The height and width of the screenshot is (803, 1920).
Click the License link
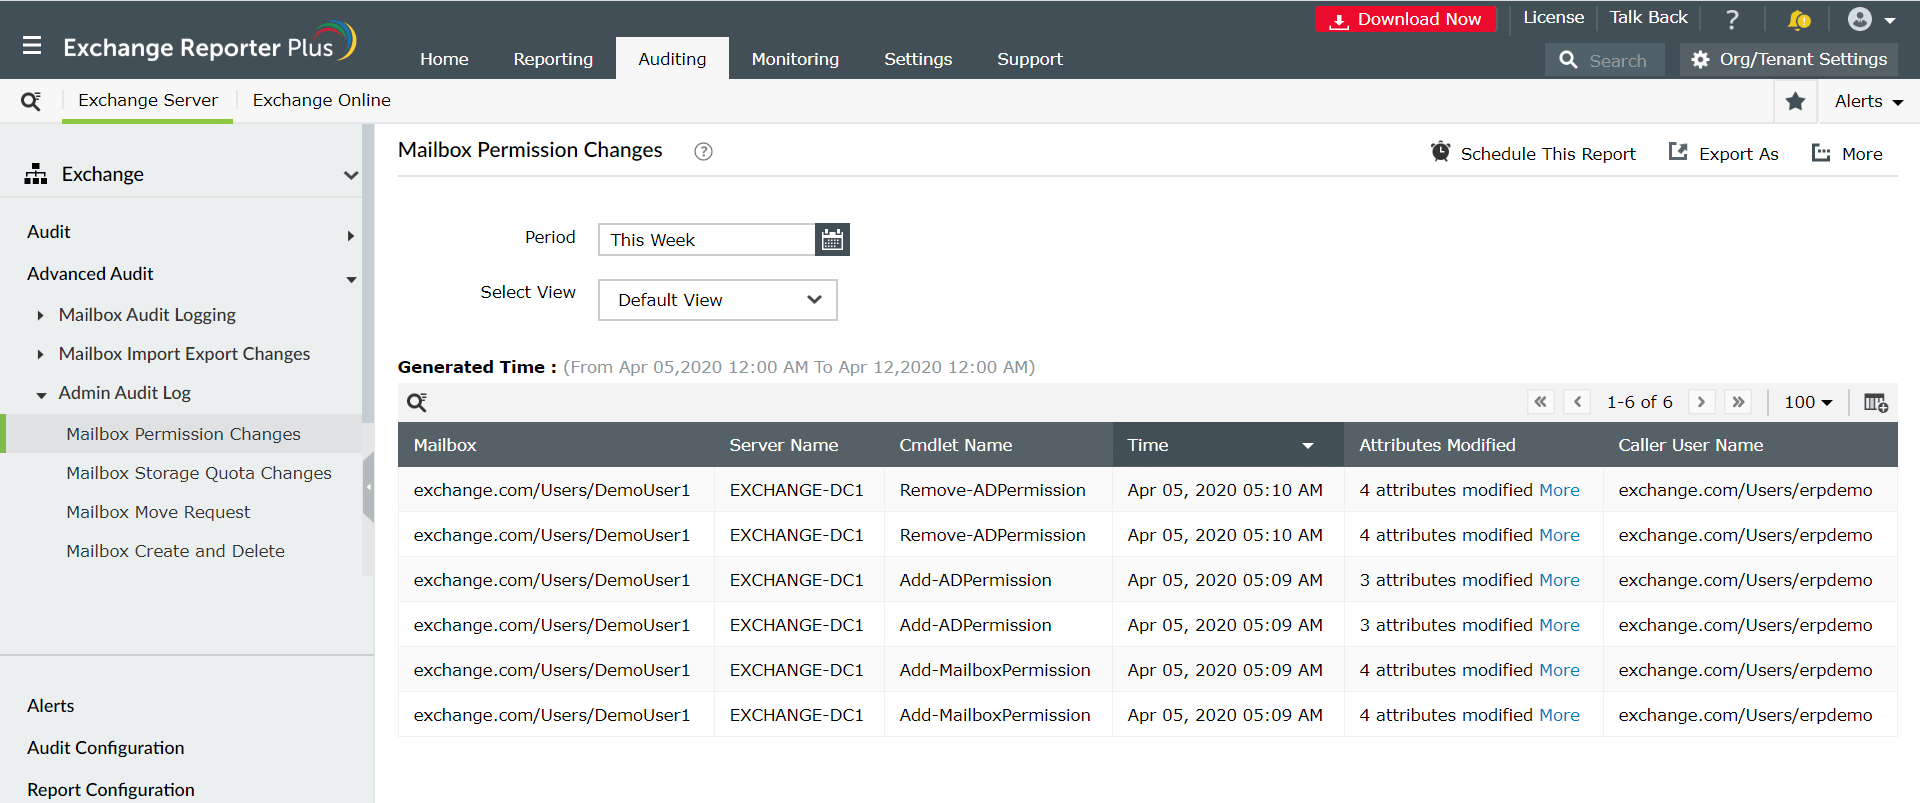[x=1553, y=17]
